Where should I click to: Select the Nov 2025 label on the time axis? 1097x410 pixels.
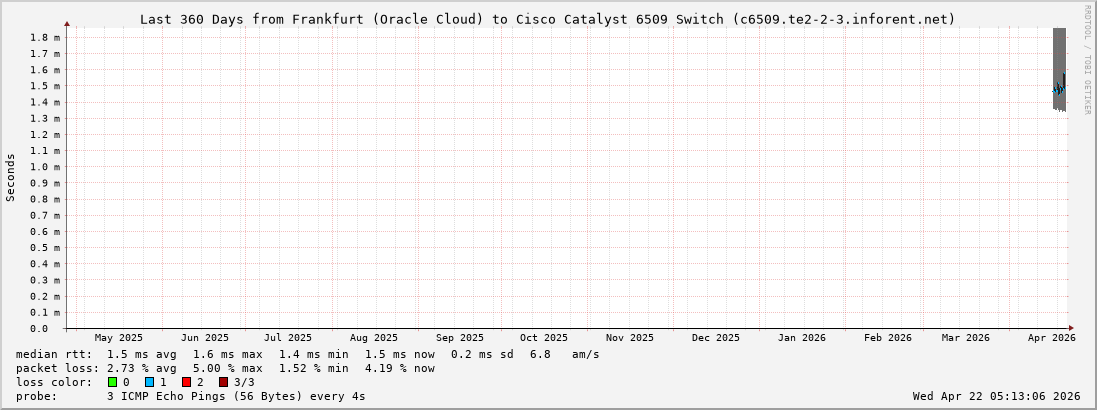tap(630, 338)
